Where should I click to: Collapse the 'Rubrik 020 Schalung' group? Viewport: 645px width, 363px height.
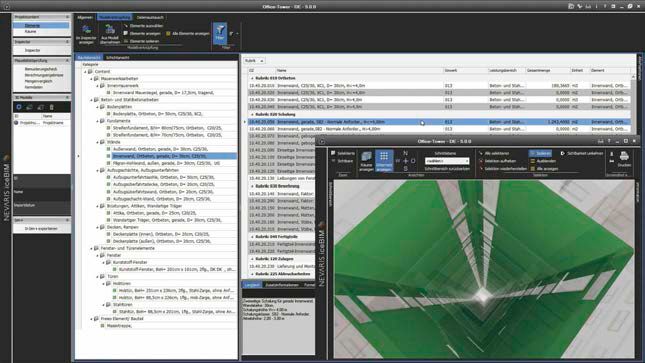pyautogui.click(x=252, y=114)
